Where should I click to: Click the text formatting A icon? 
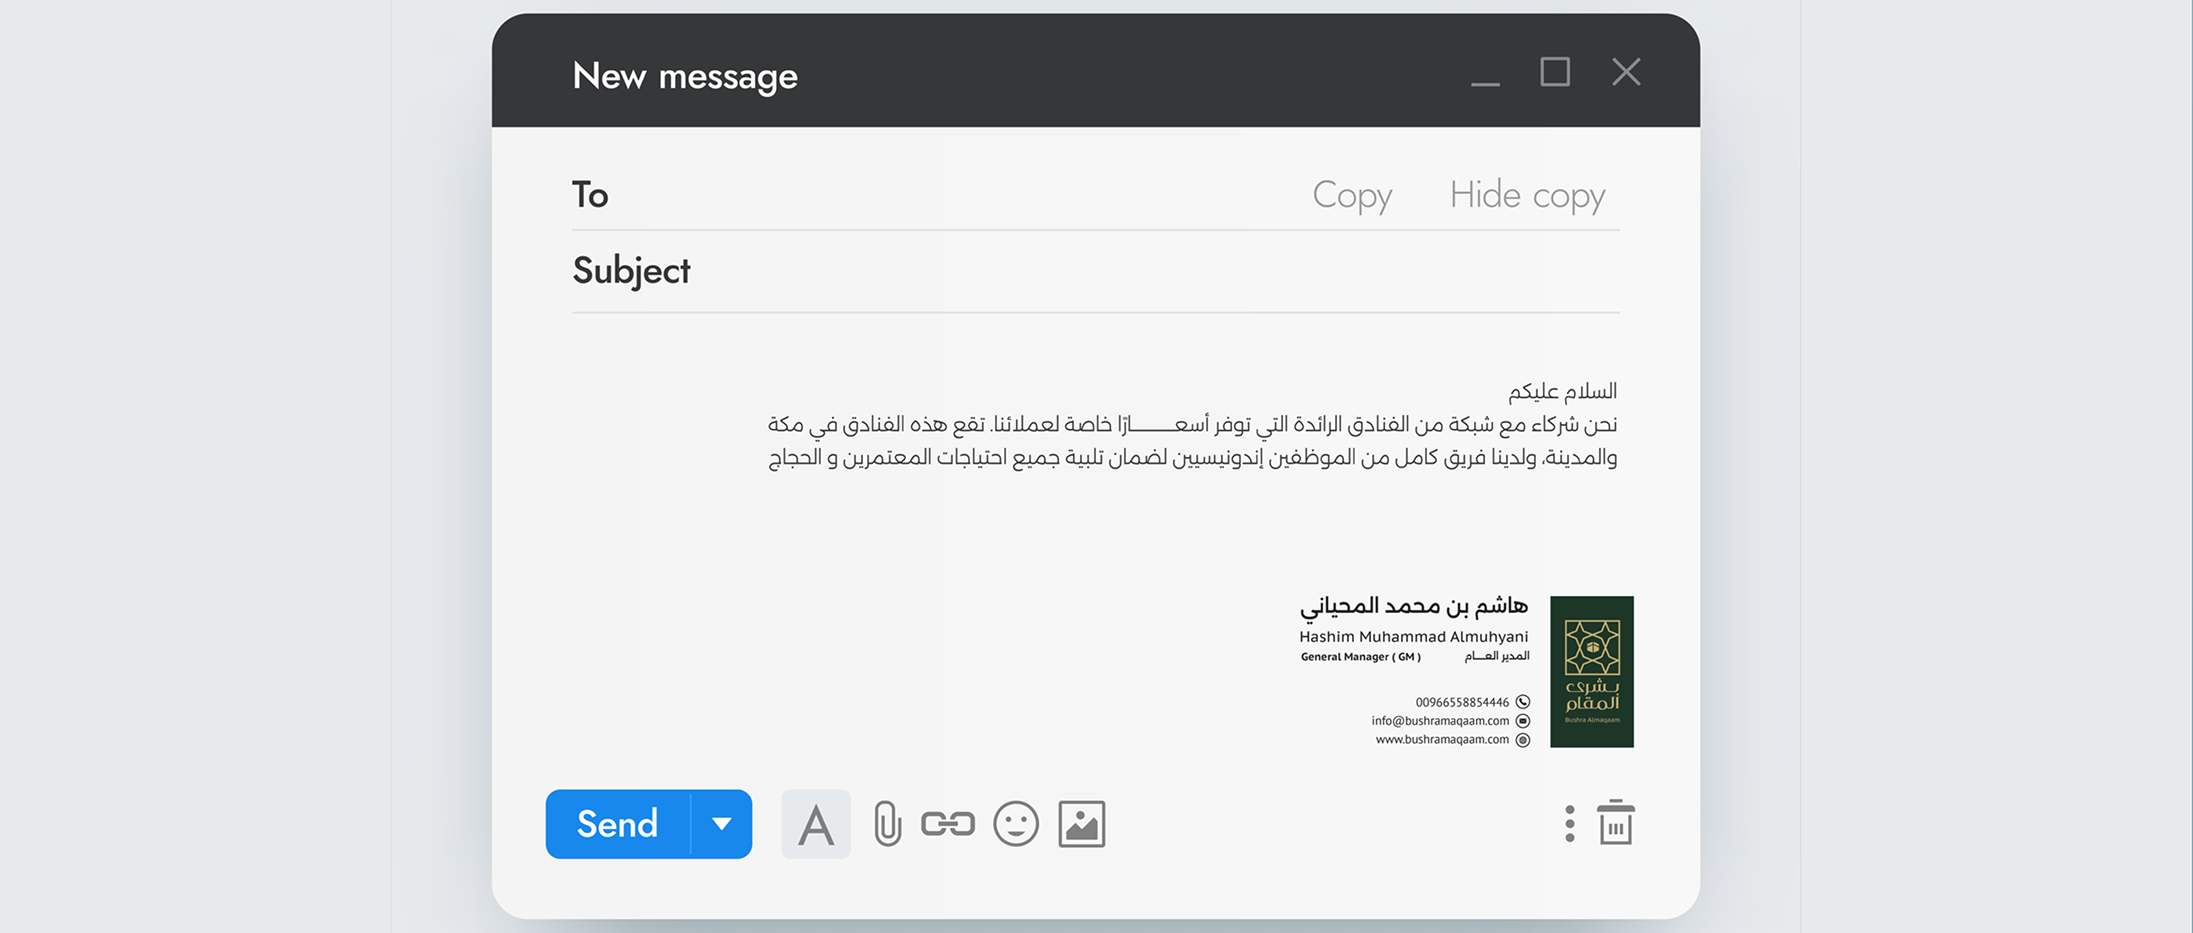[x=816, y=824]
